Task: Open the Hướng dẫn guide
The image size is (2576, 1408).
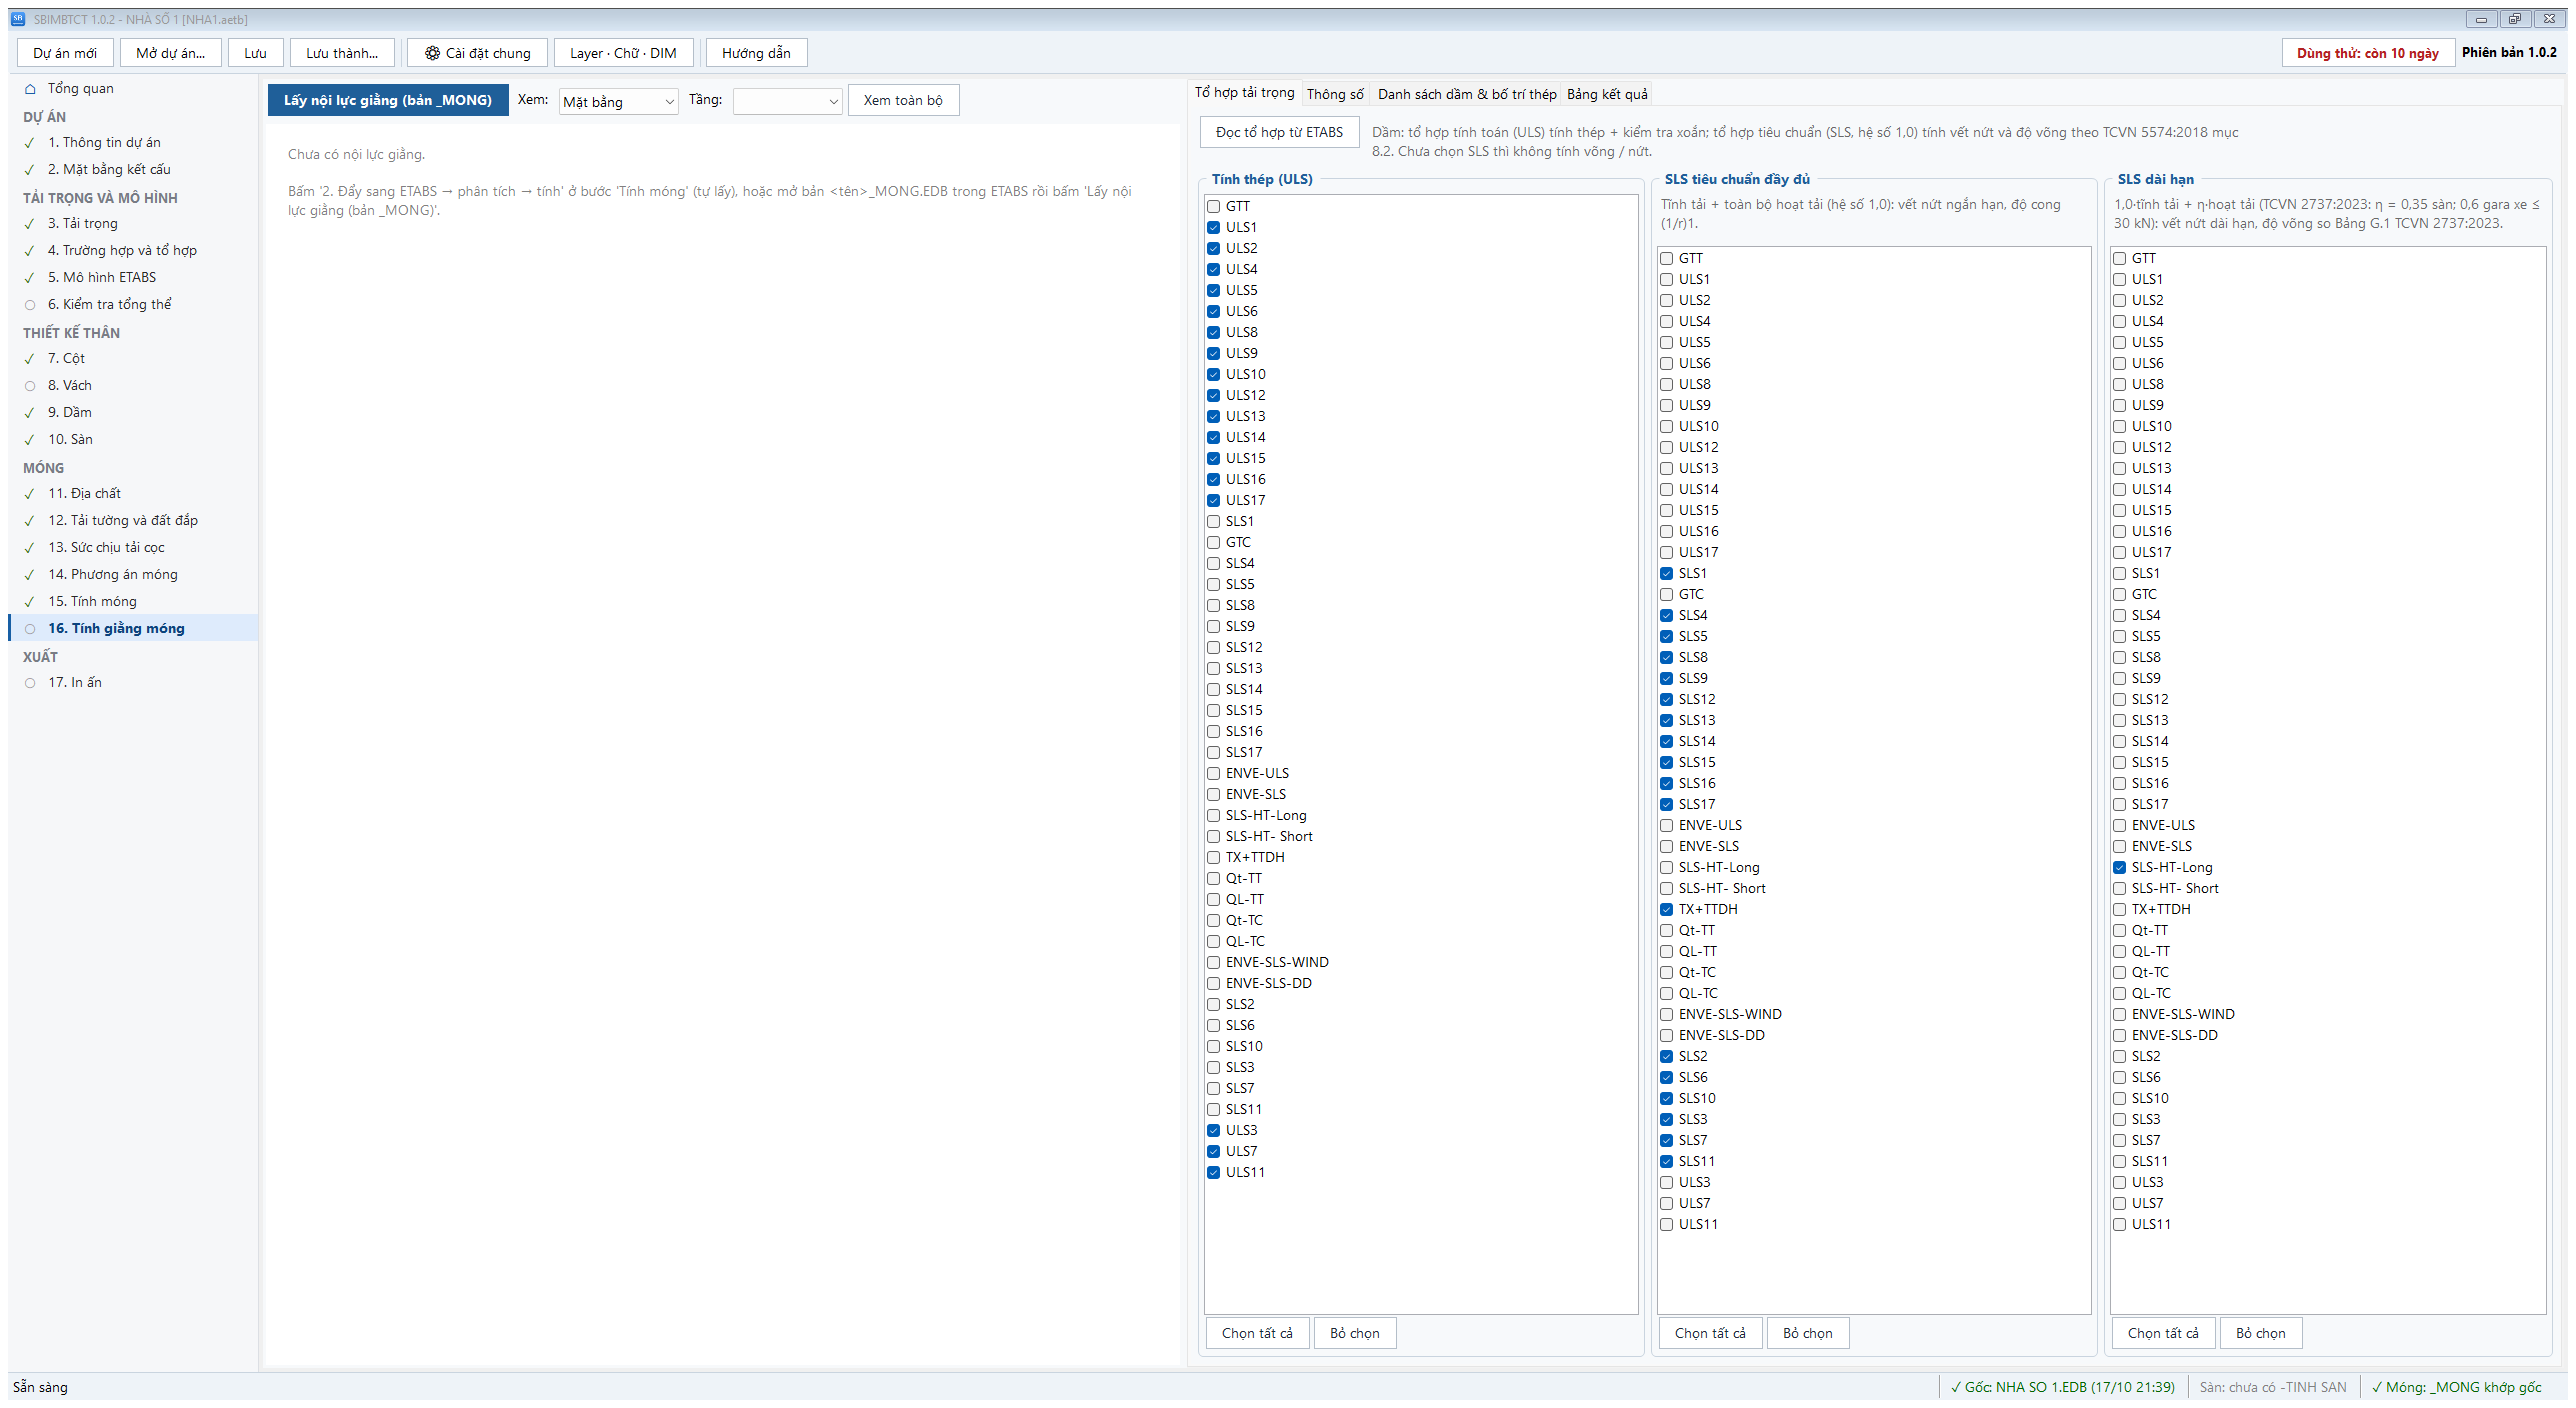Action: click(756, 53)
